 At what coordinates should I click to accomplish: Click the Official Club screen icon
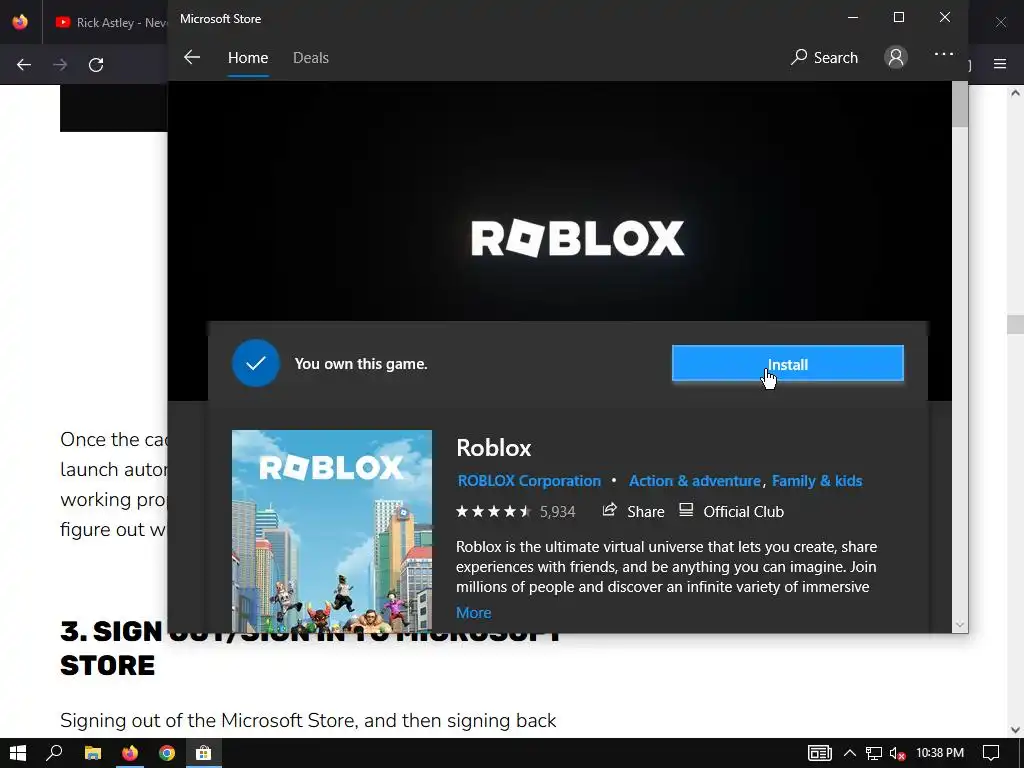686,510
